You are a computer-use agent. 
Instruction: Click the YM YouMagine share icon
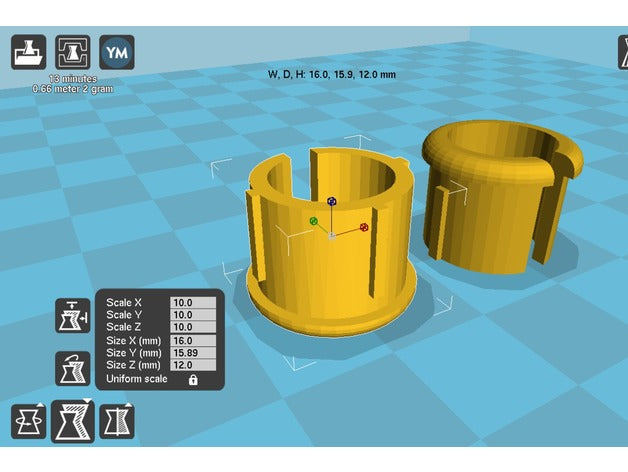(117, 52)
